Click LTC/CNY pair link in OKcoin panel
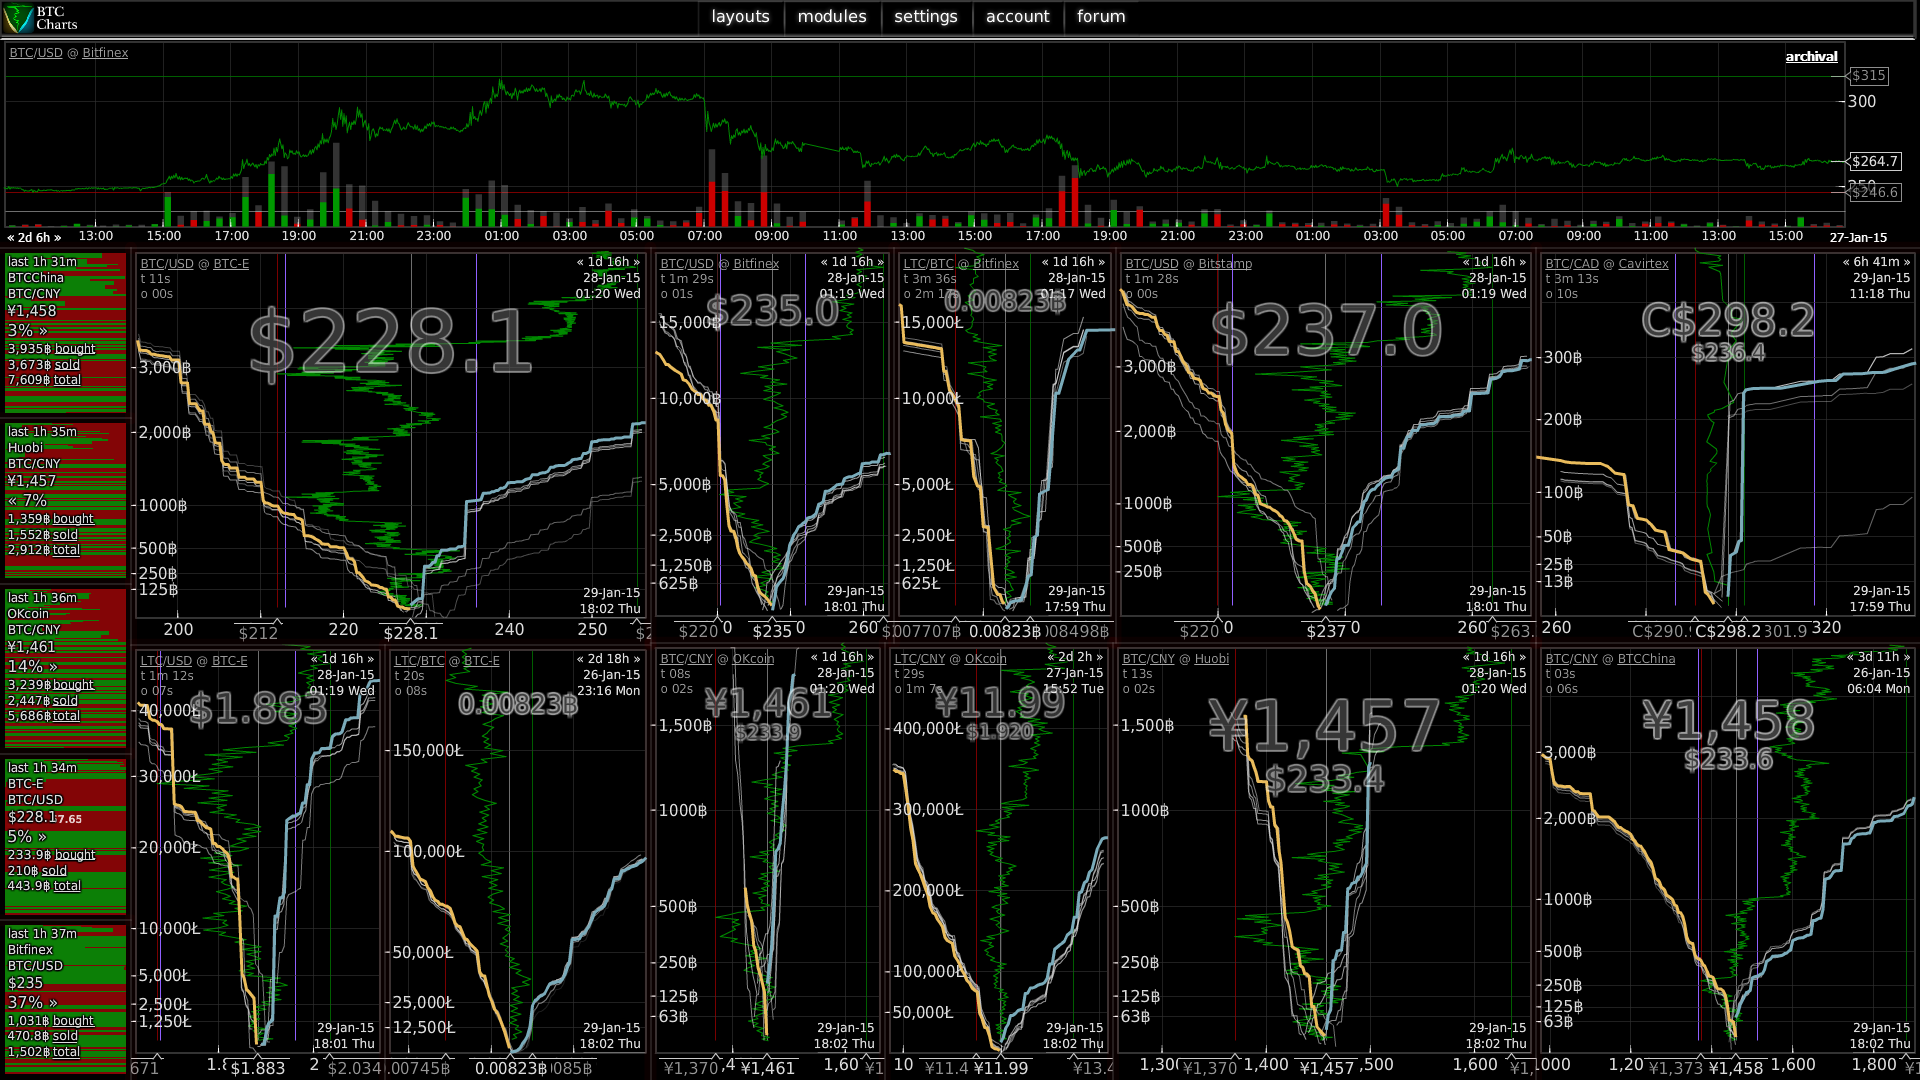Screen dimensions: 1920x1080 click(x=919, y=659)
